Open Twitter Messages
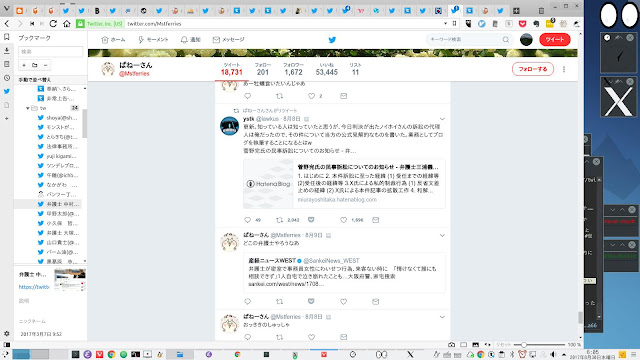Image resolution: width=640 pixels, height=360 pixels. pyautogui.click(x=229, y=40)
